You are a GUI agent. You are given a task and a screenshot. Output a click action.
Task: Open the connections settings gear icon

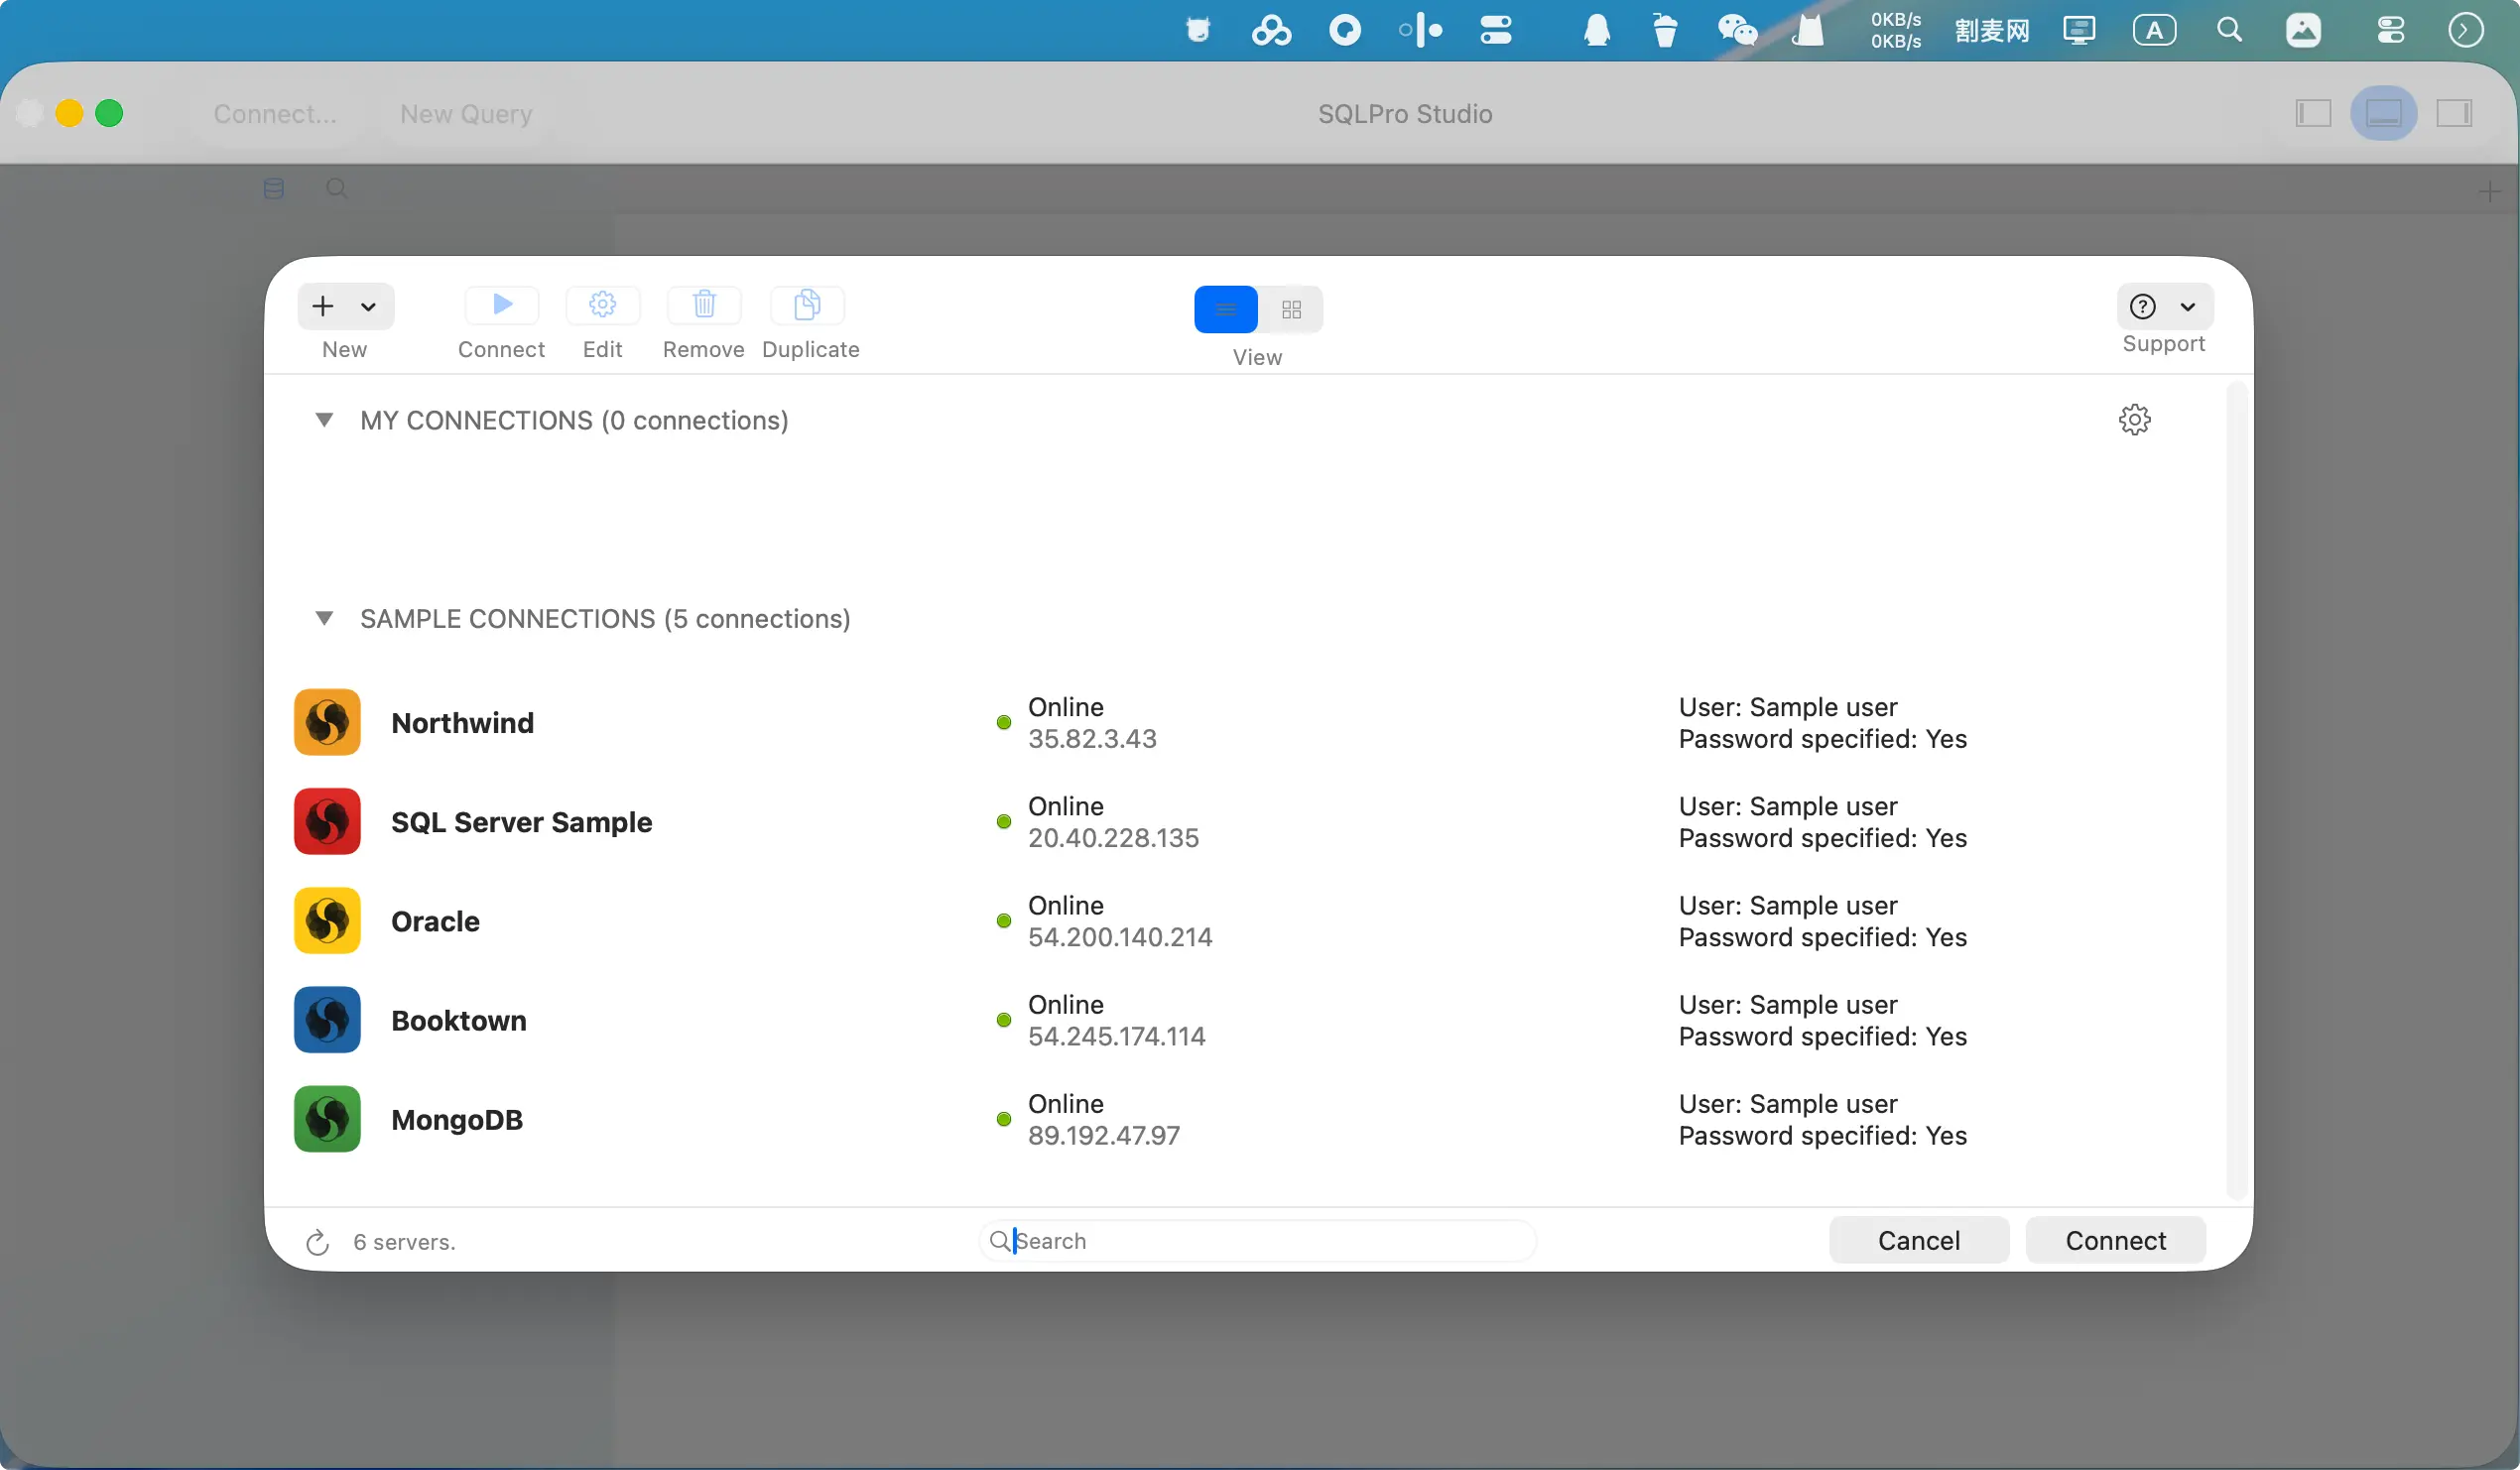2134,420
